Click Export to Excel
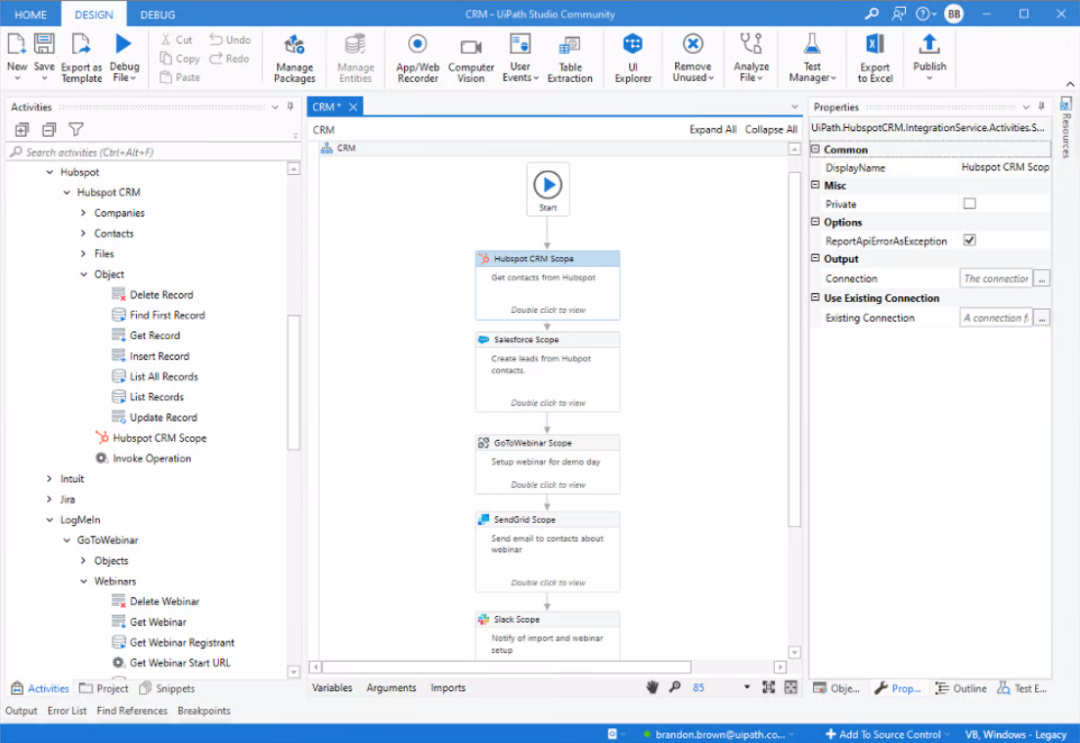 (x=875, y=59)
